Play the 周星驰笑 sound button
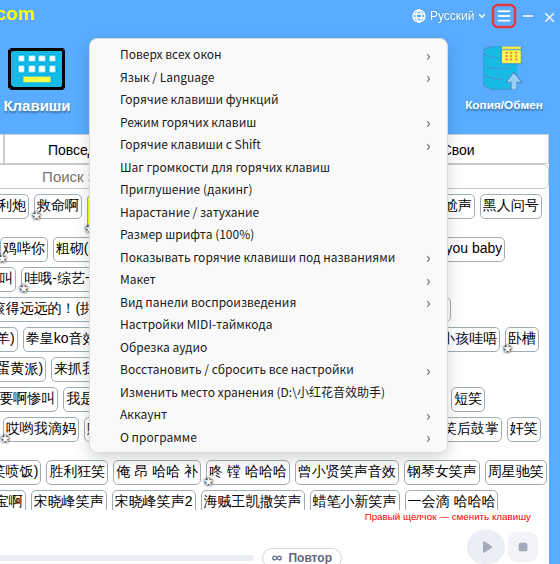This screenshot has height=564, width=560. point(516,472)
